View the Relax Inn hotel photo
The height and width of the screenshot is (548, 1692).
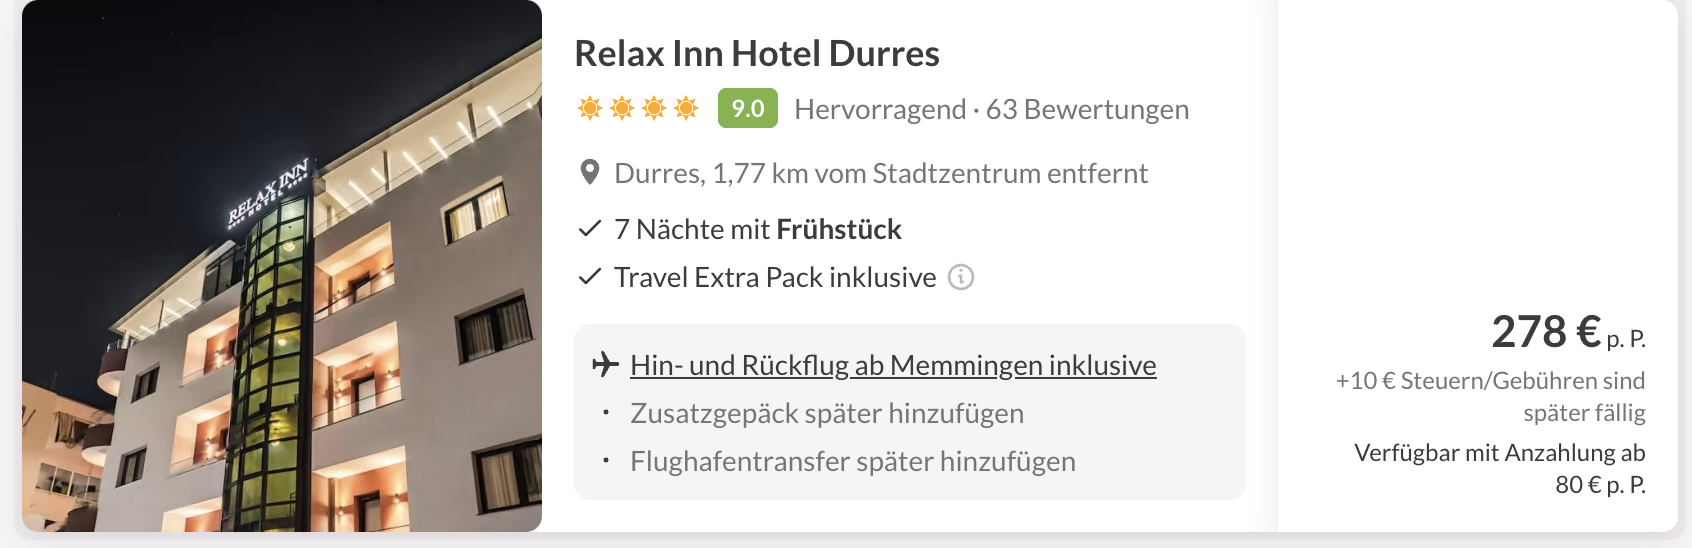(282, 266)
